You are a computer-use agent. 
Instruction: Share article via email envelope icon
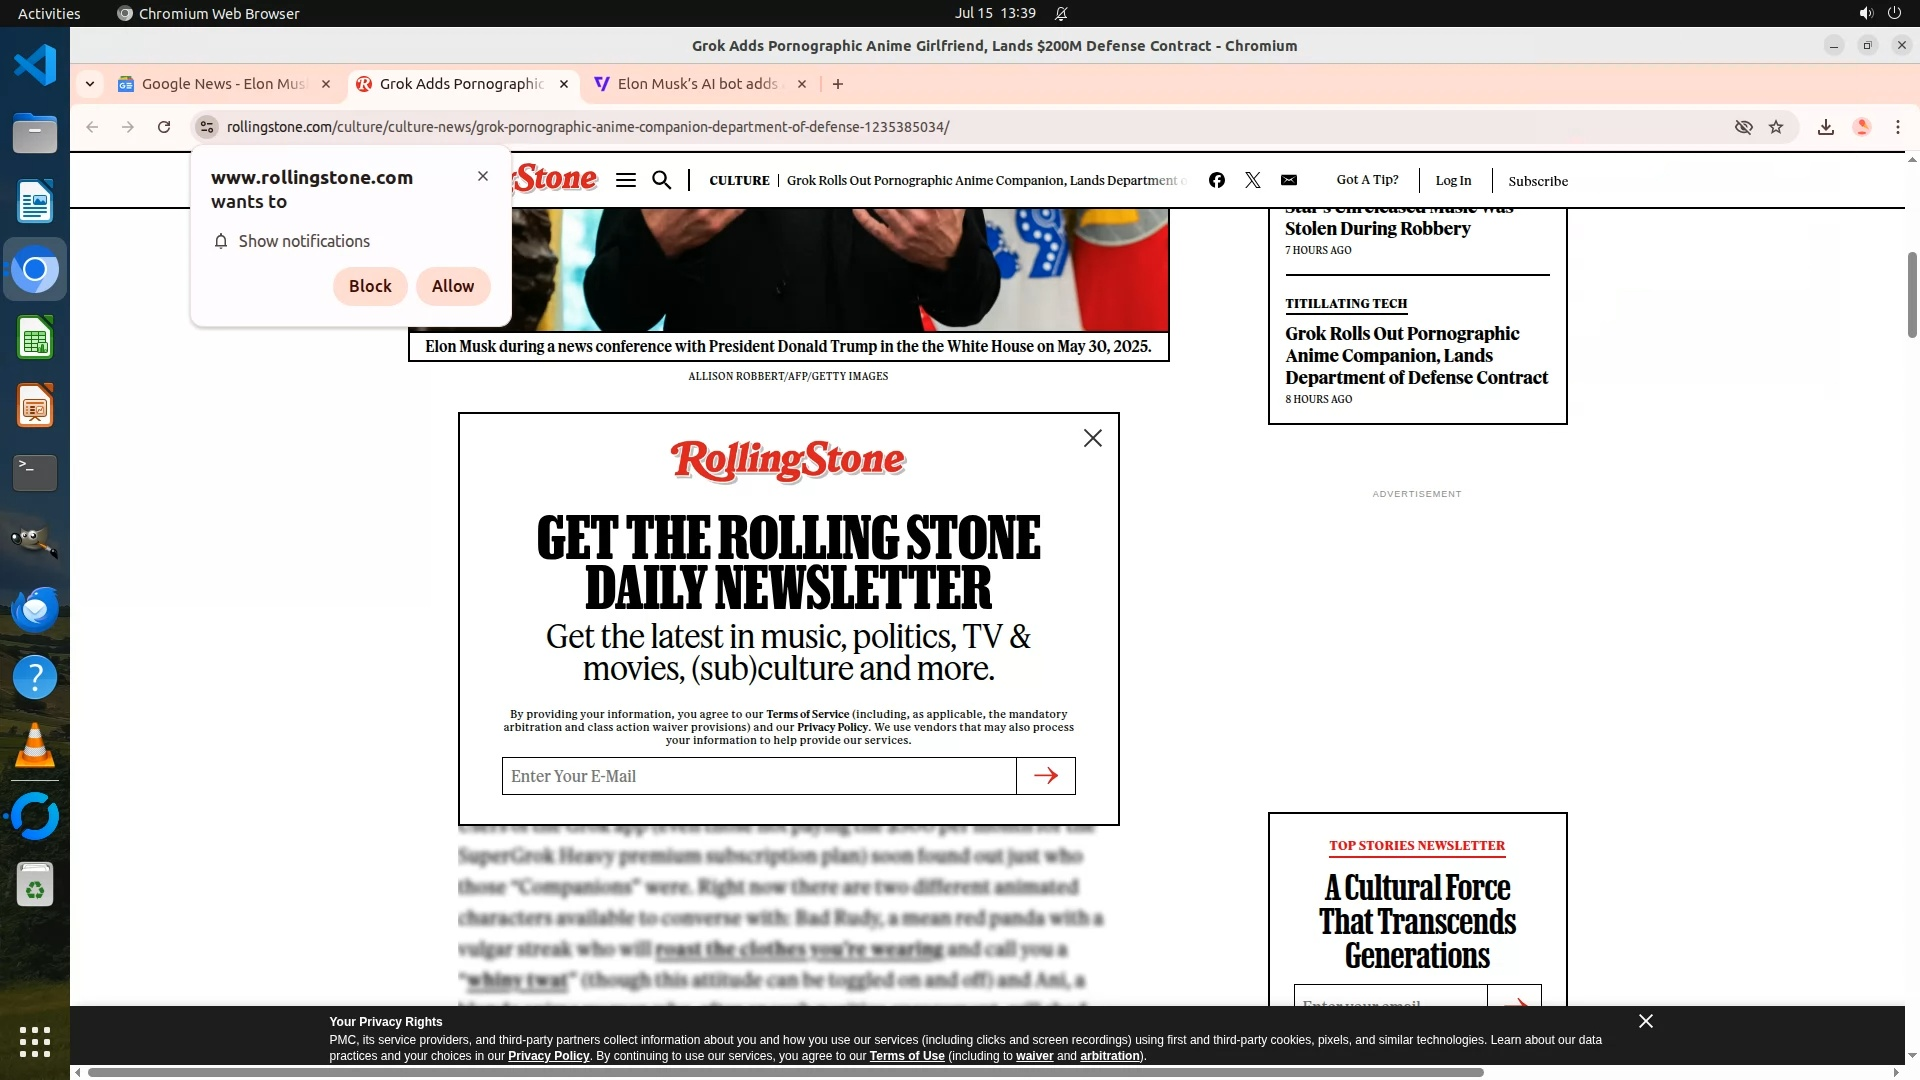pos(1289,180)
